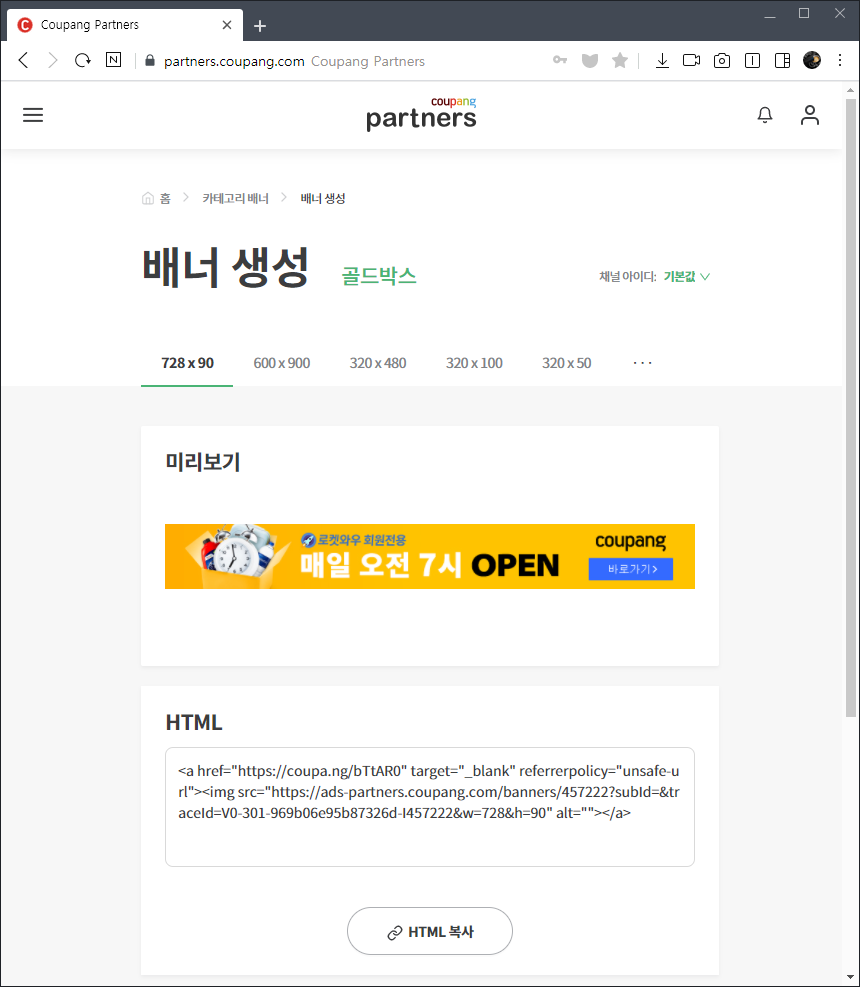The image size is (860, 987).
Task: Click scrollbar up arrow
Action: [x=851, y=90]
